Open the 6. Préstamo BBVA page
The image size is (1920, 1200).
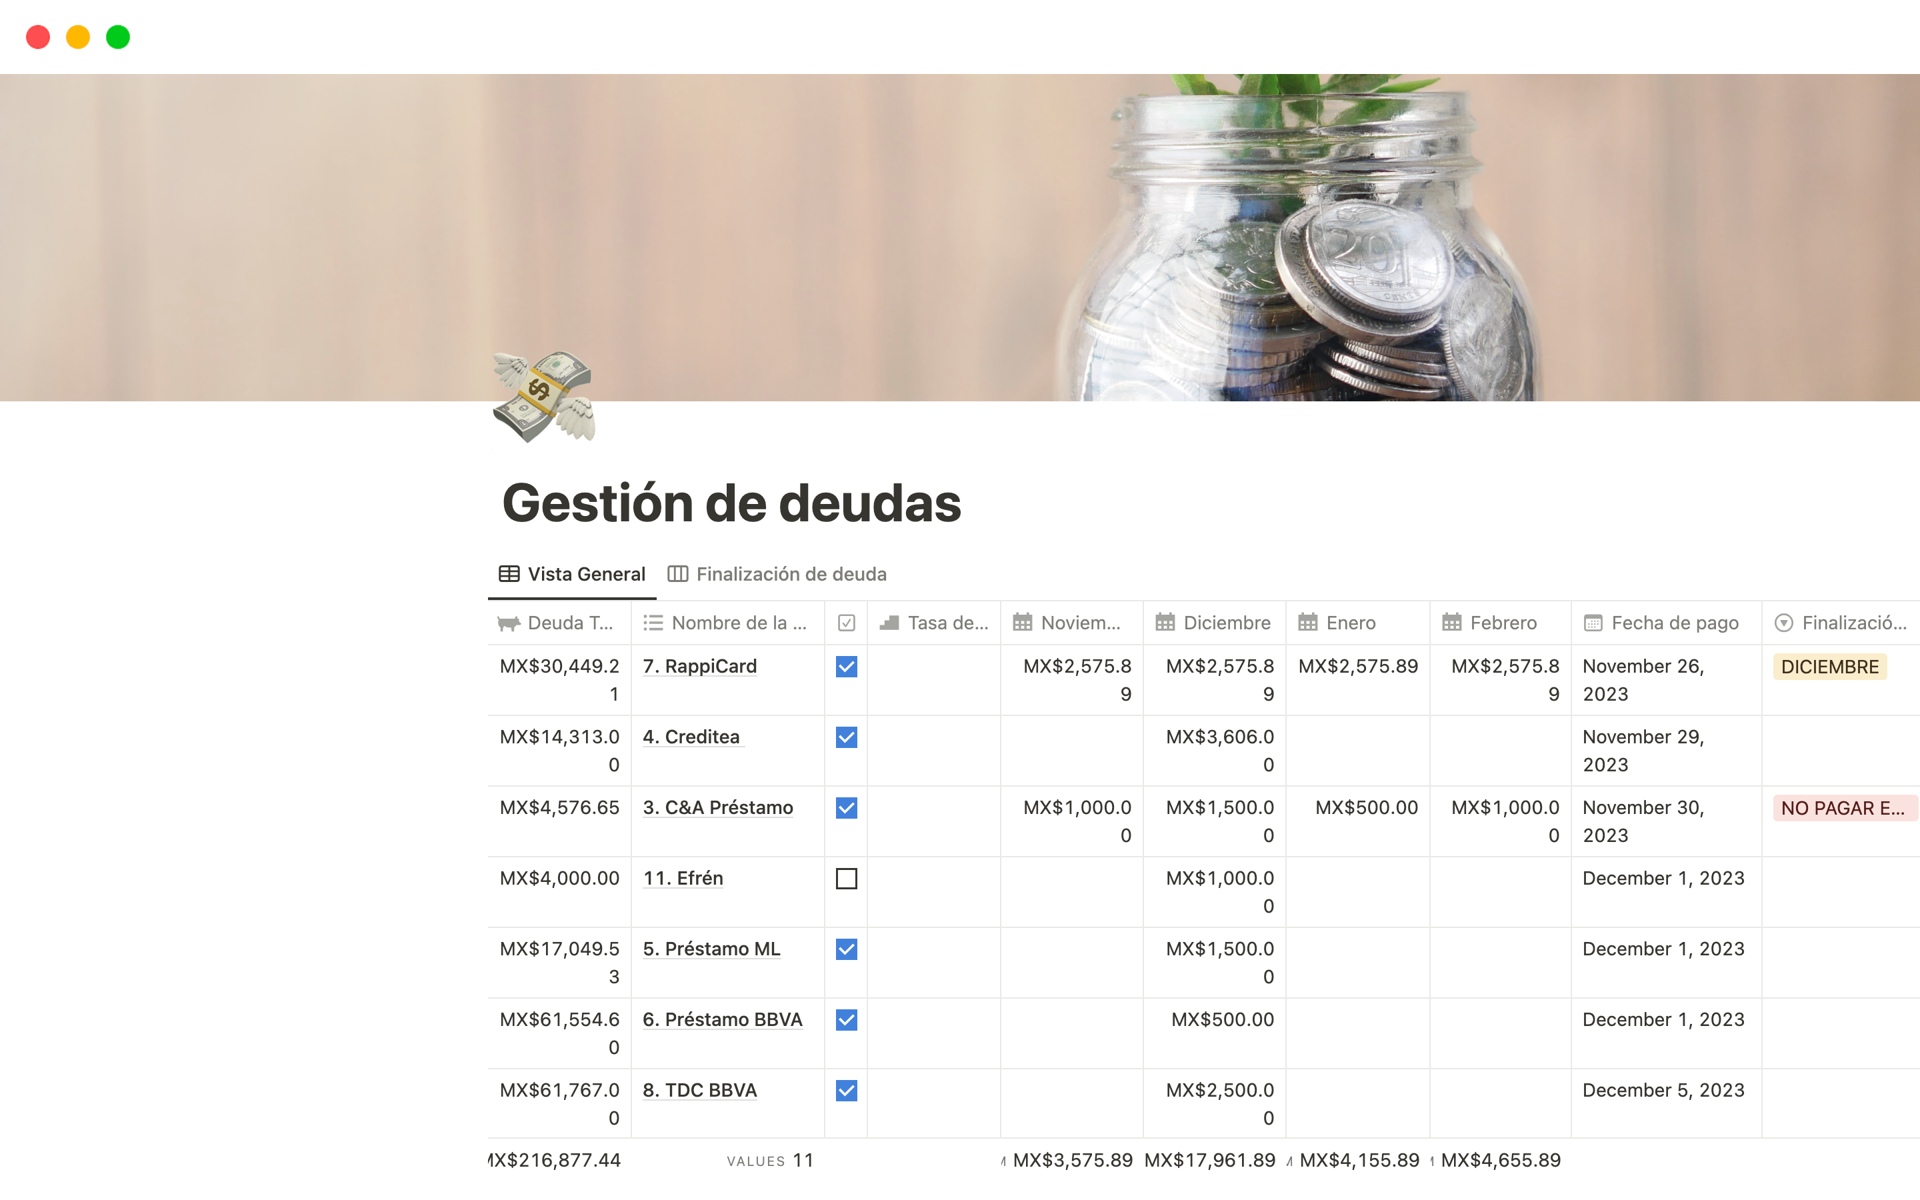coord(722,1019)
